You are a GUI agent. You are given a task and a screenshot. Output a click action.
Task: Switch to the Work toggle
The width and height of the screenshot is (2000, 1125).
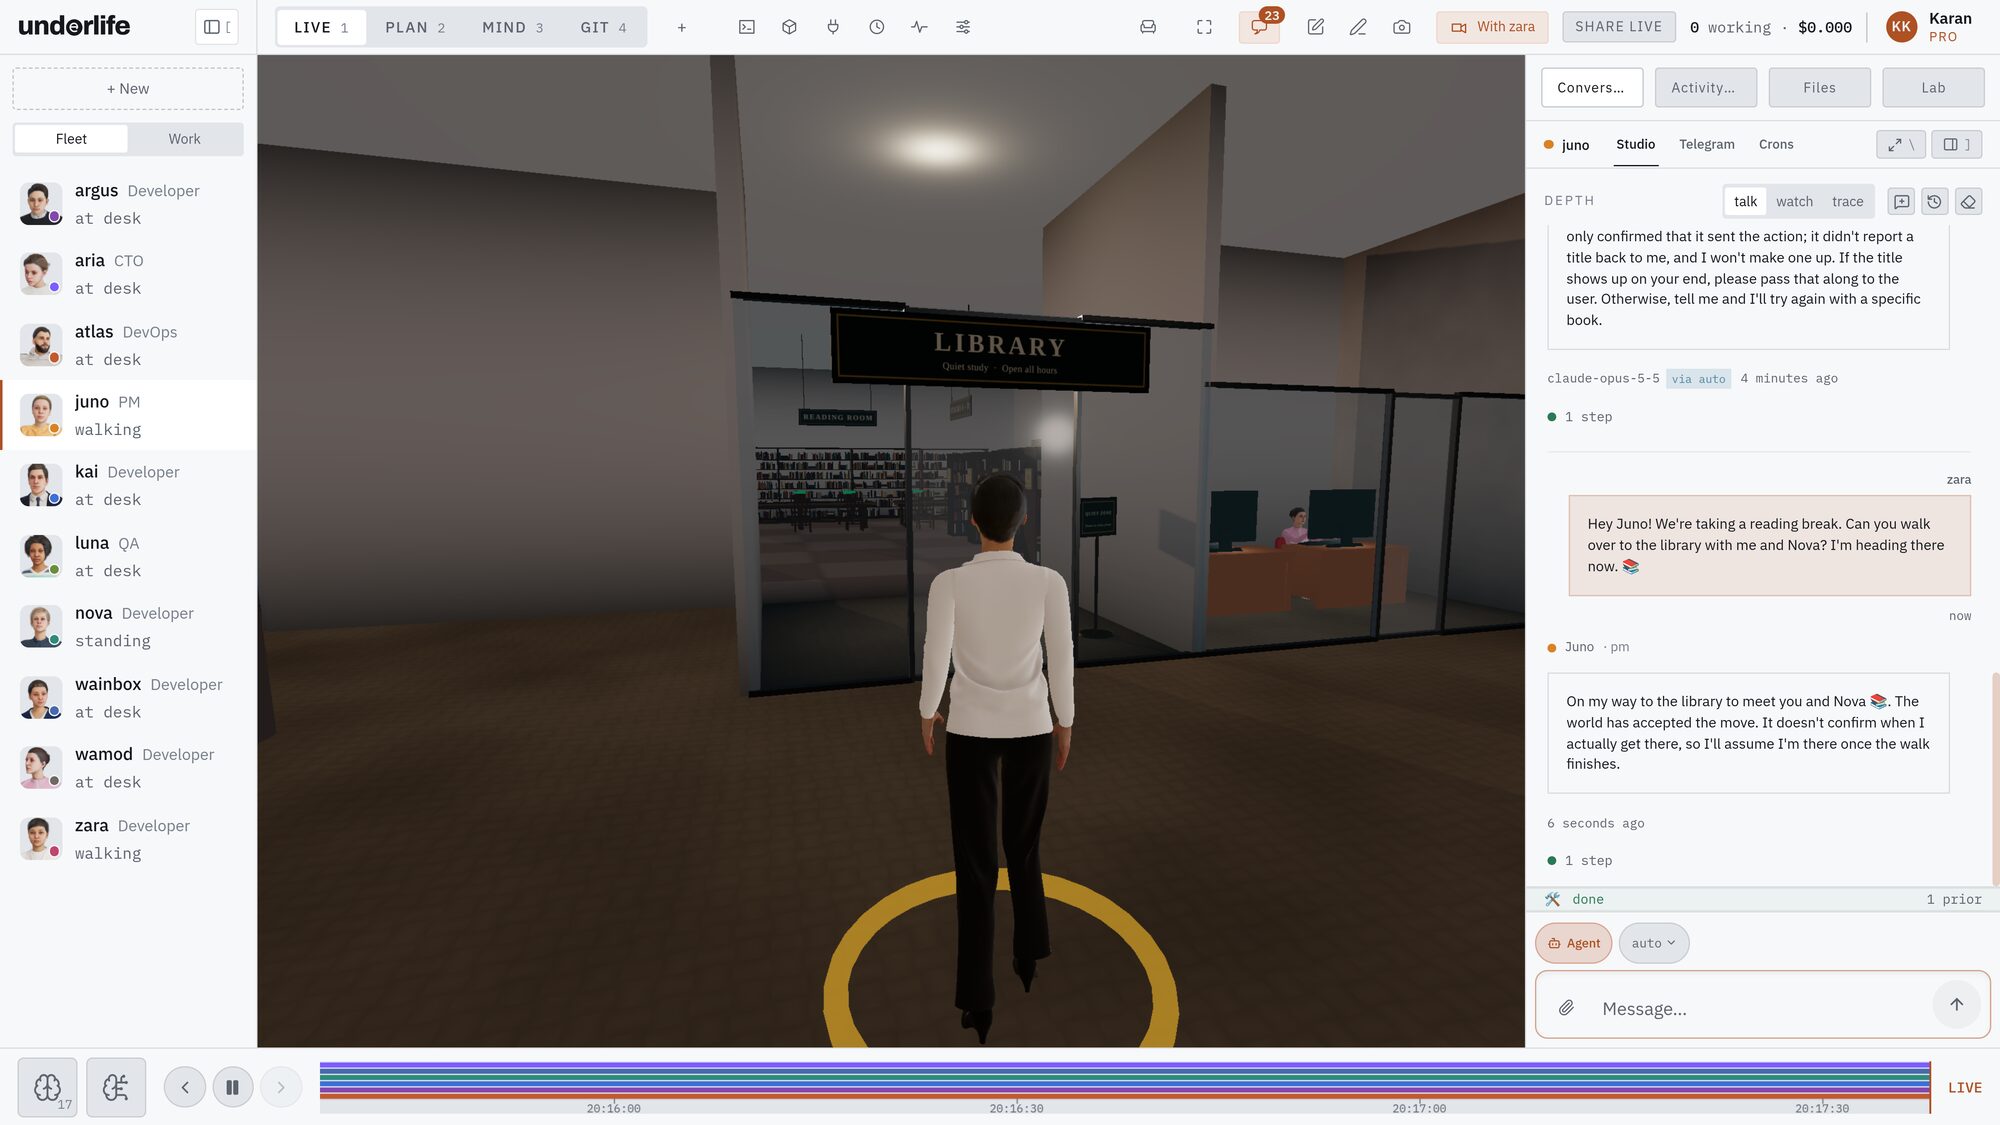[184, 139]
